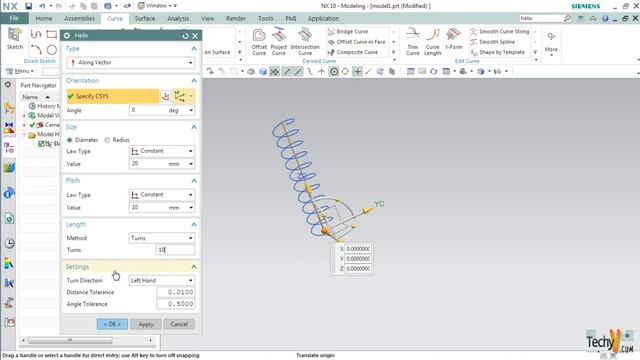
Task: Click the OK button
Action: [112, 324]
